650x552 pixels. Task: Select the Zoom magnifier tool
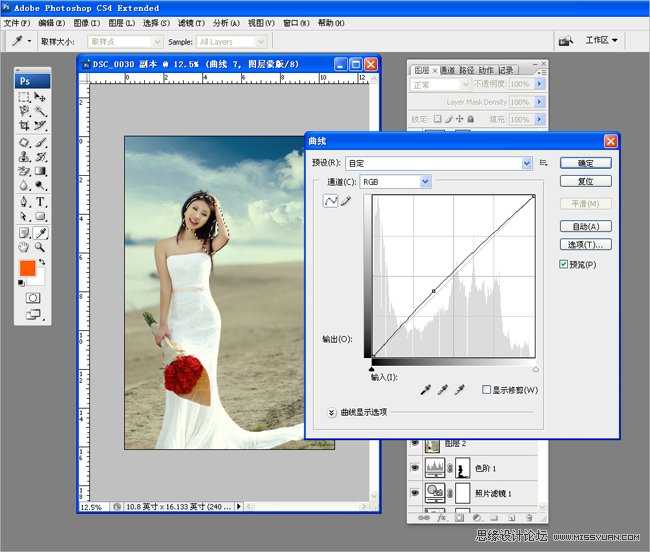[40, 246]
